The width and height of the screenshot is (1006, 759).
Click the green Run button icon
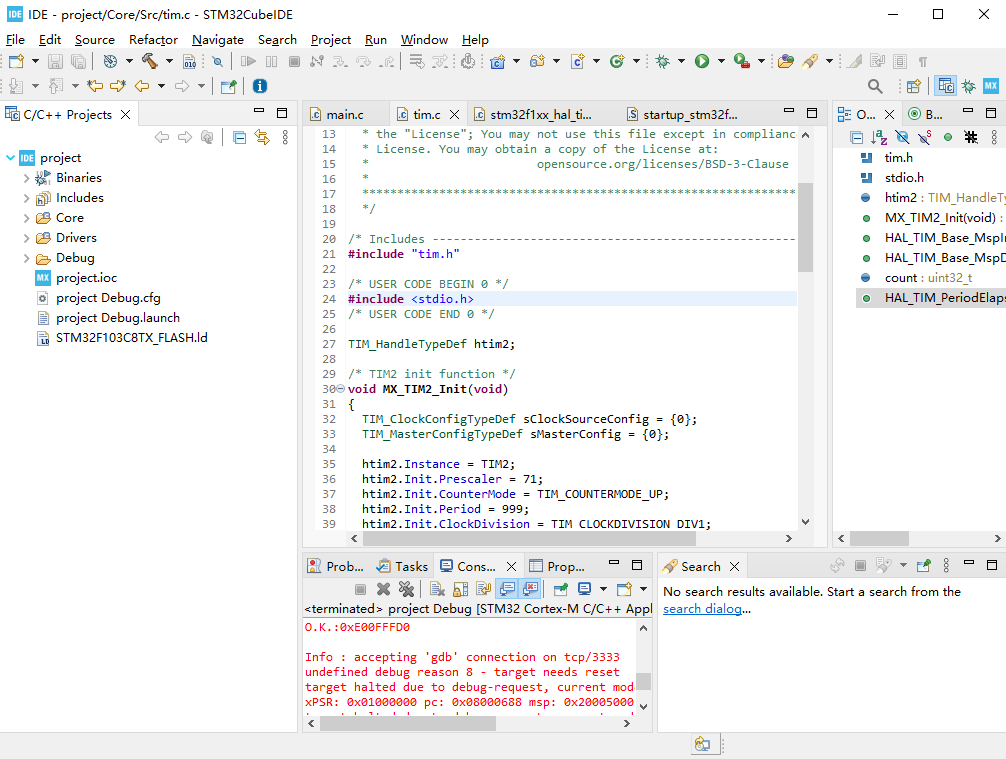[702, 62]
